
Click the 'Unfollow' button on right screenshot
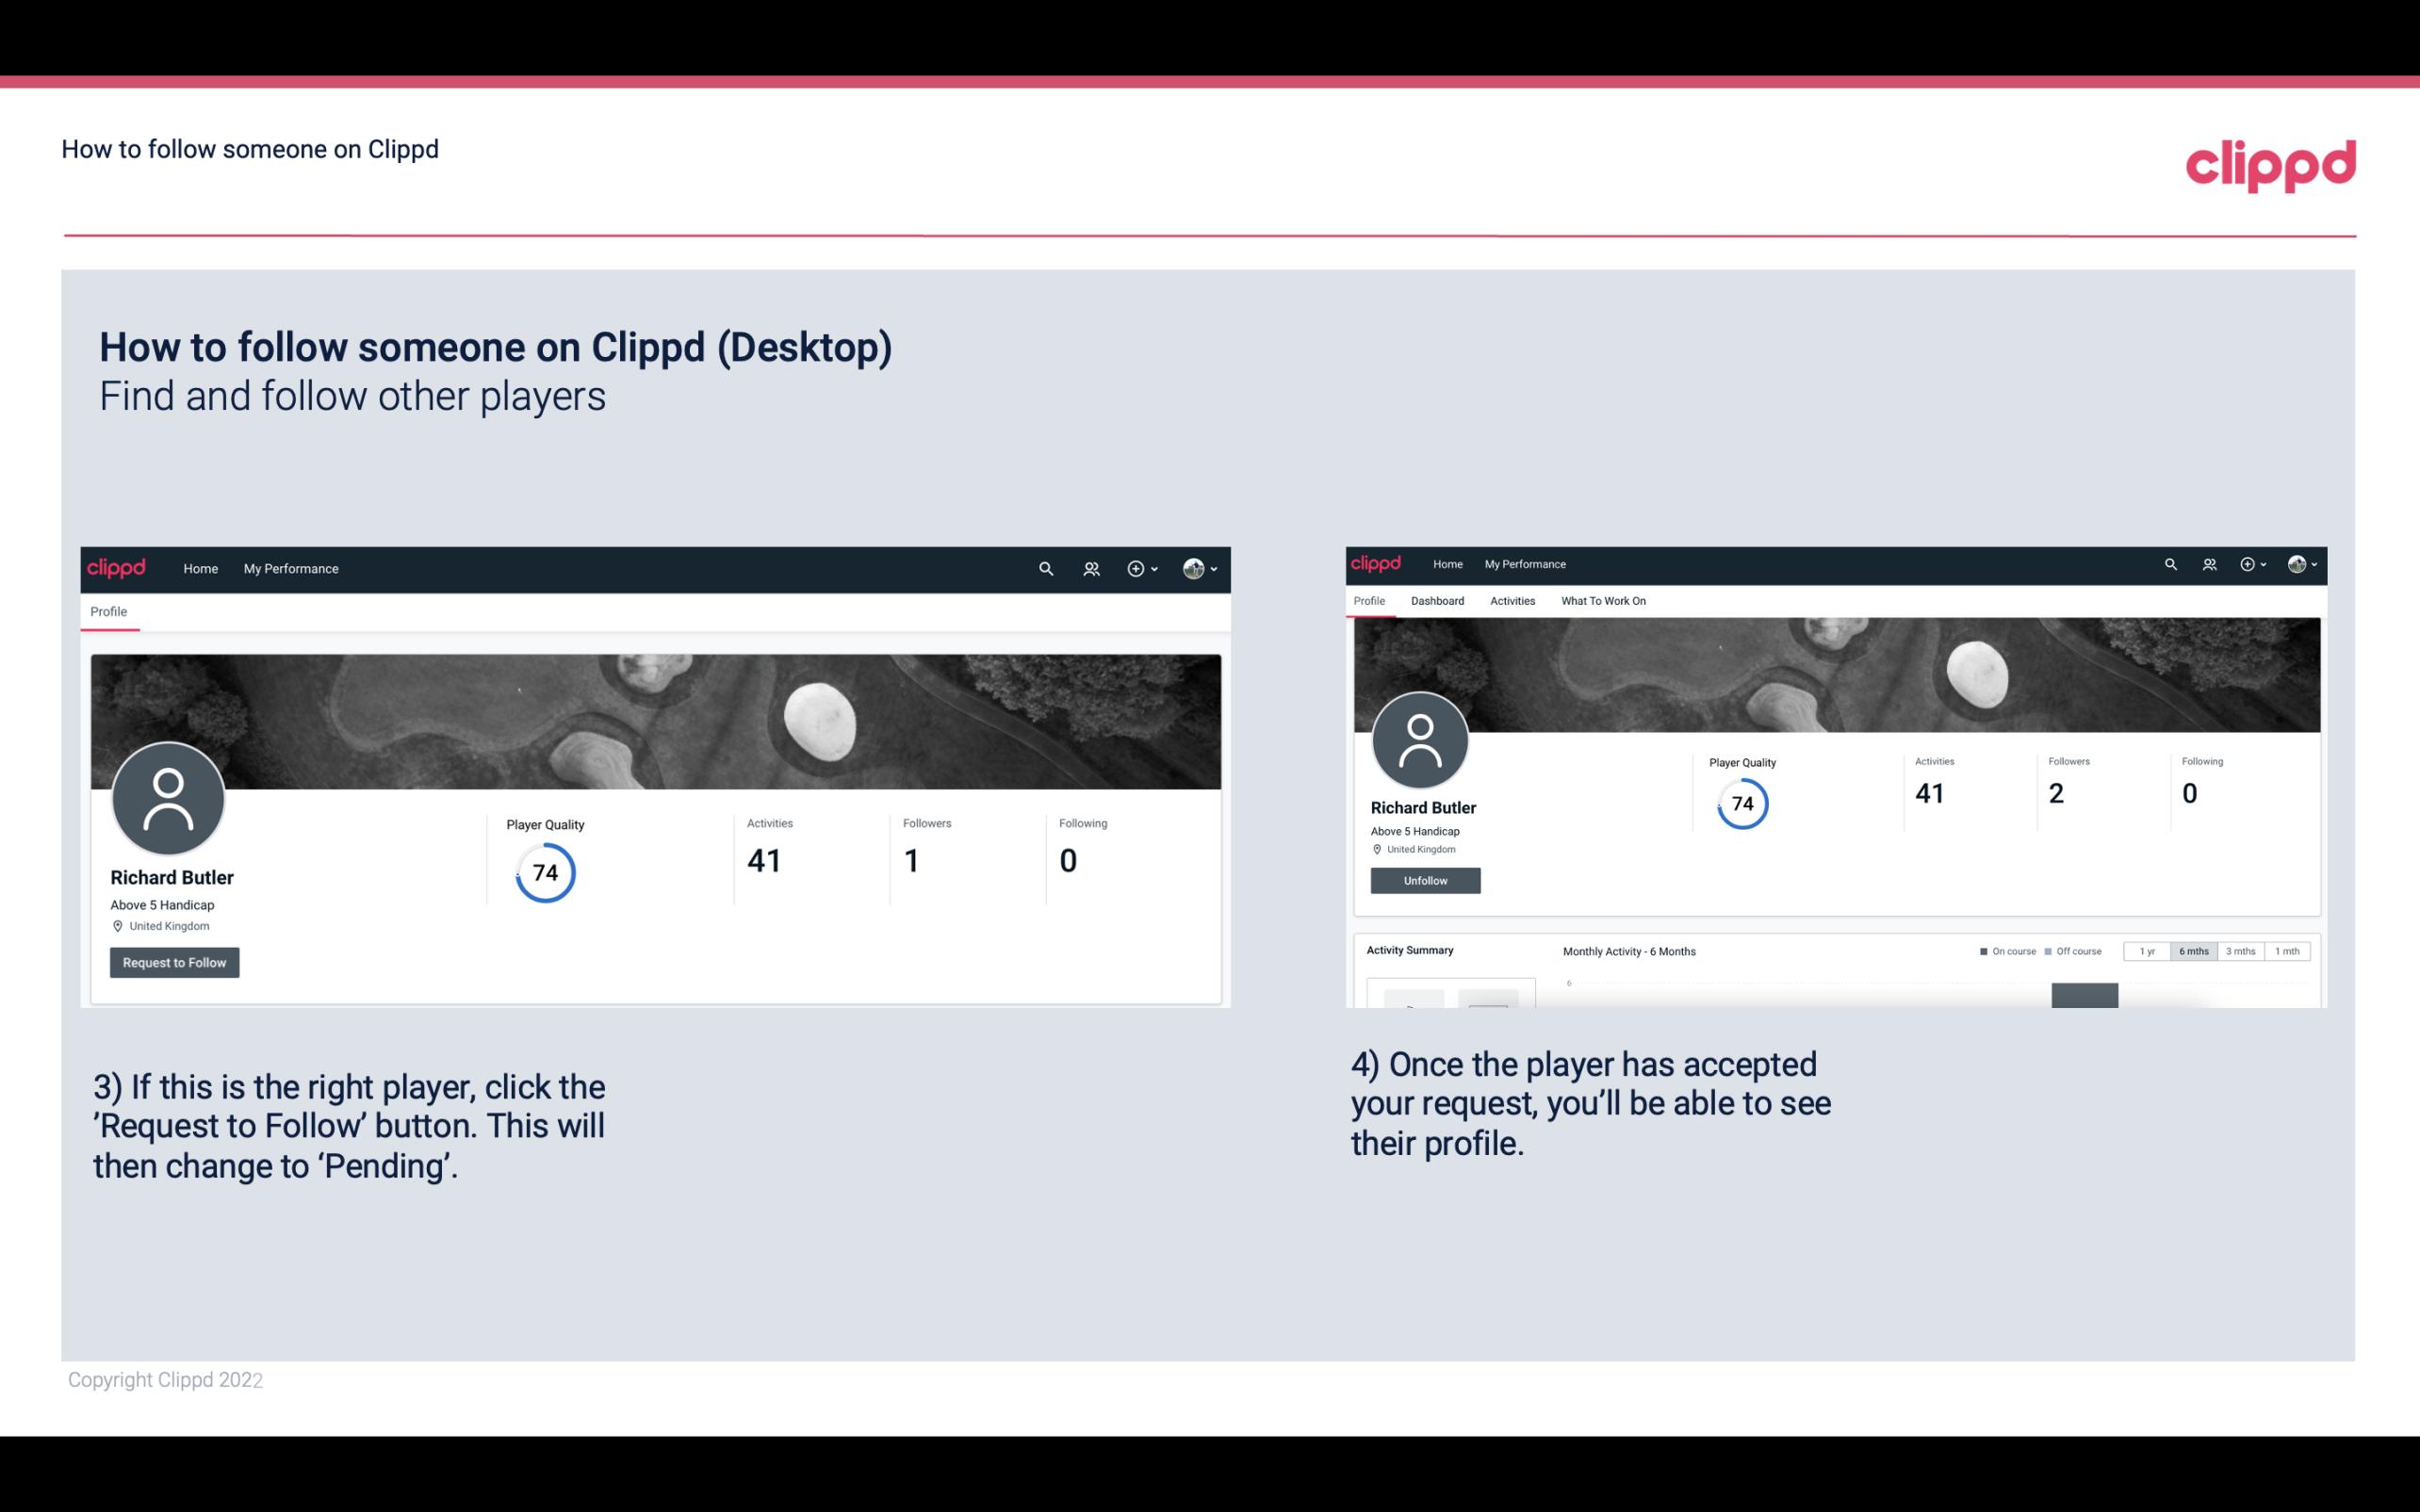click(1423, 880)
